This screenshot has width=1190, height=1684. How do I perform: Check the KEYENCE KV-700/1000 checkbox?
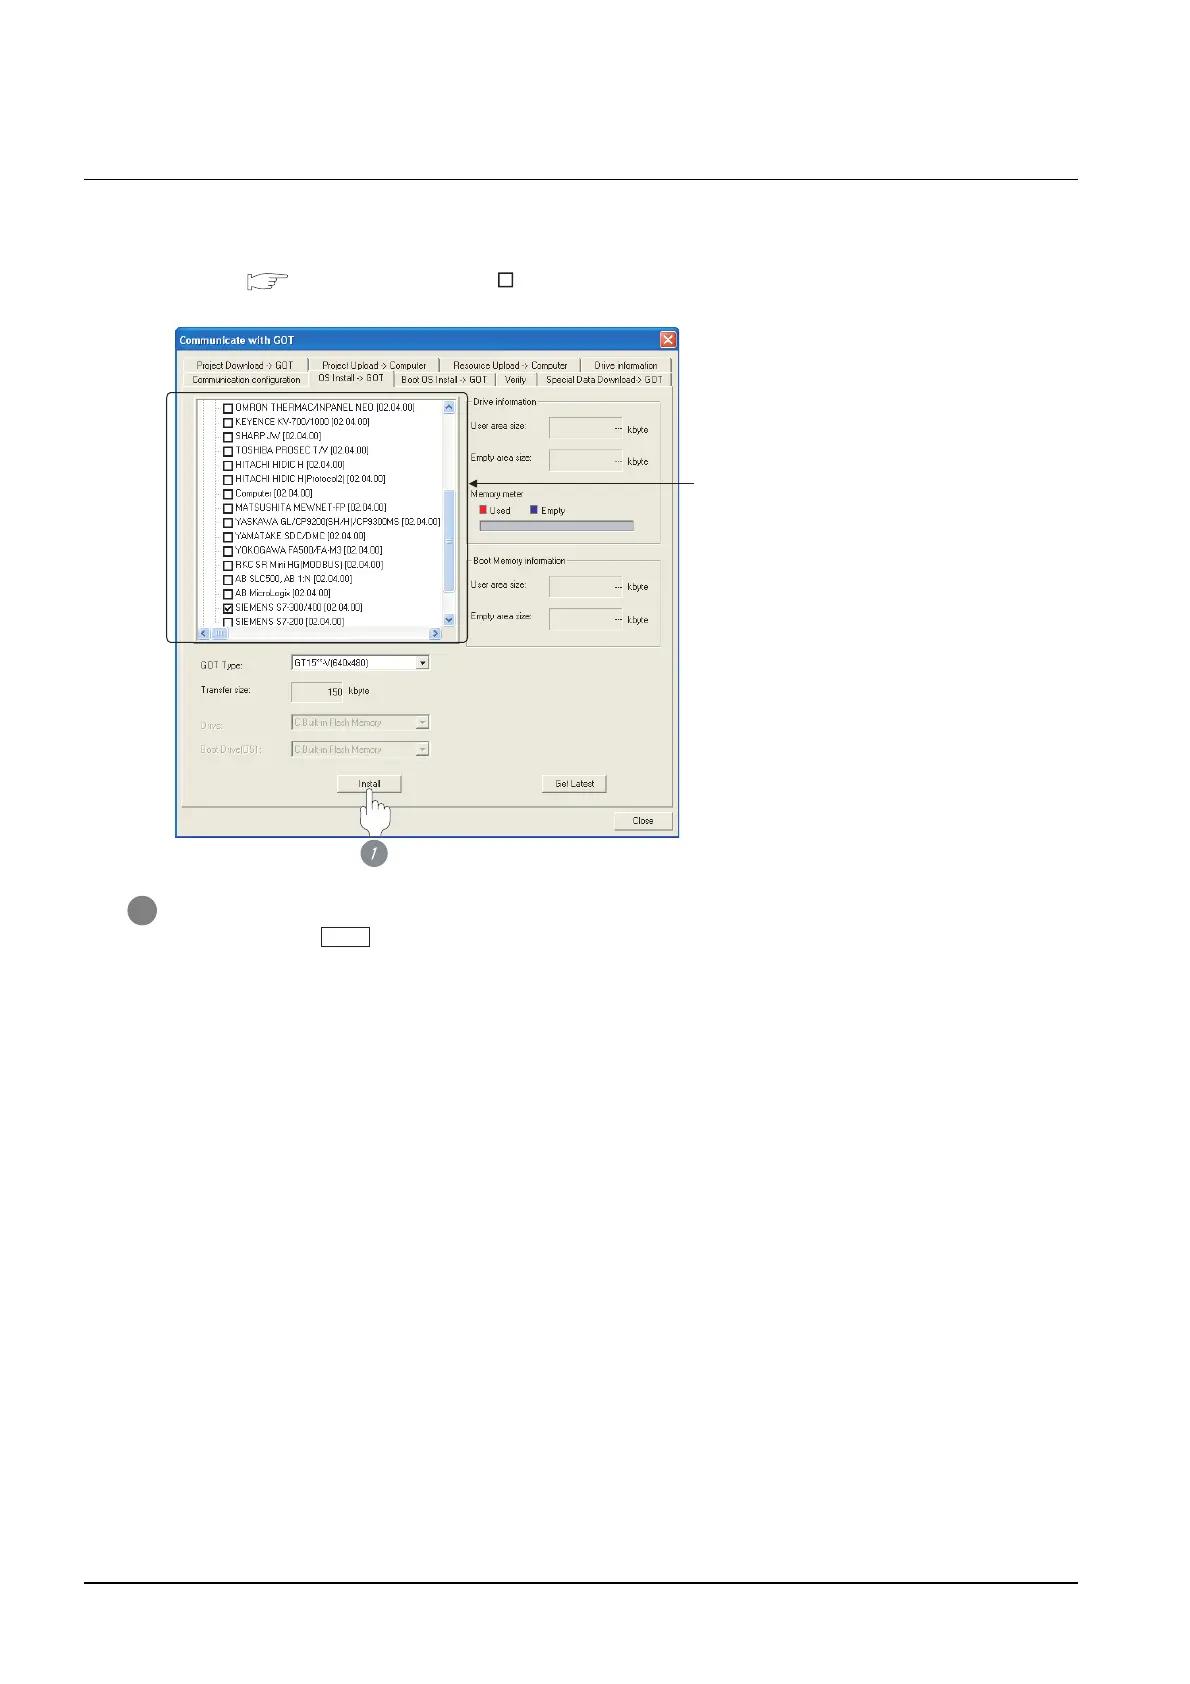coord(228,422)
